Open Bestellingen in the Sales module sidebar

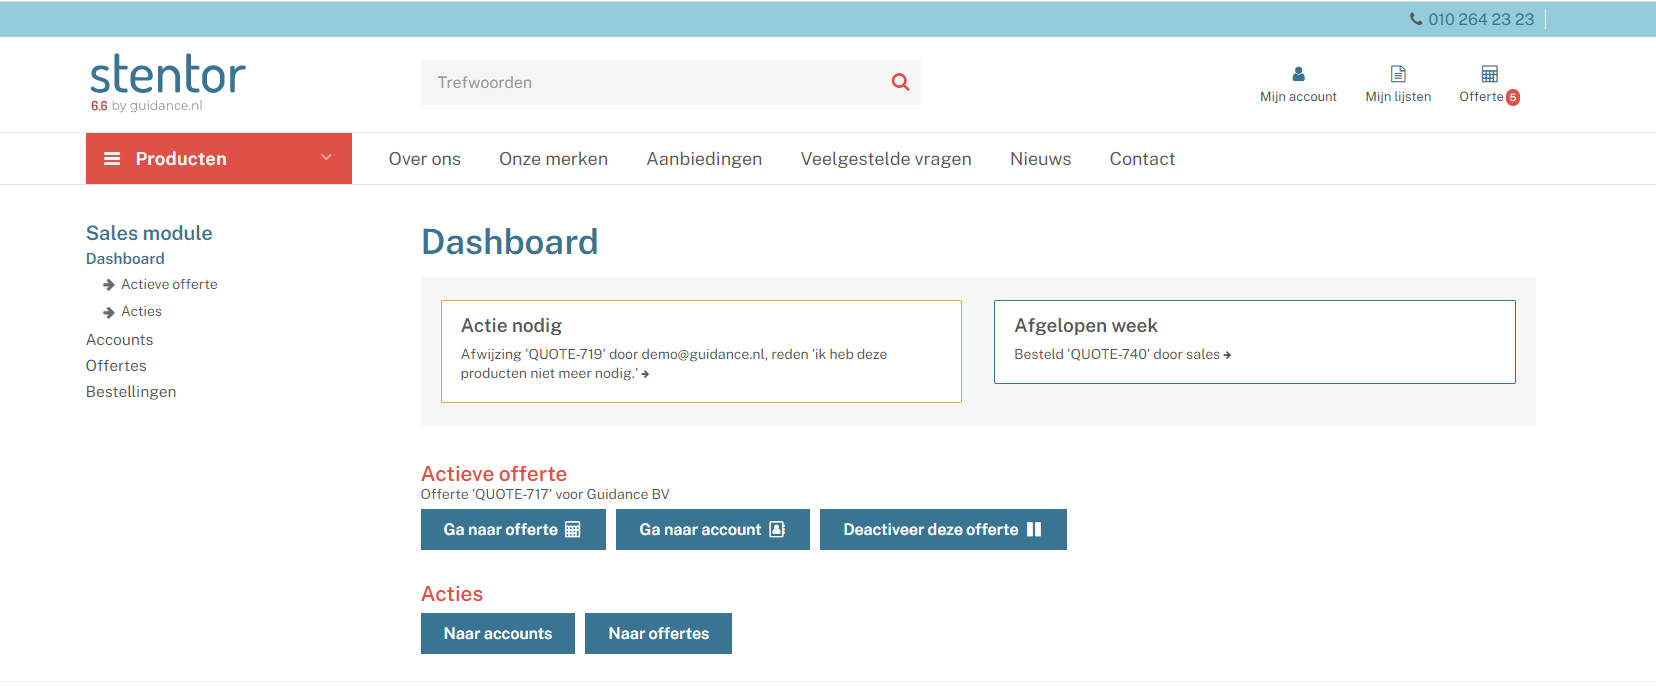tap(131, 392)
